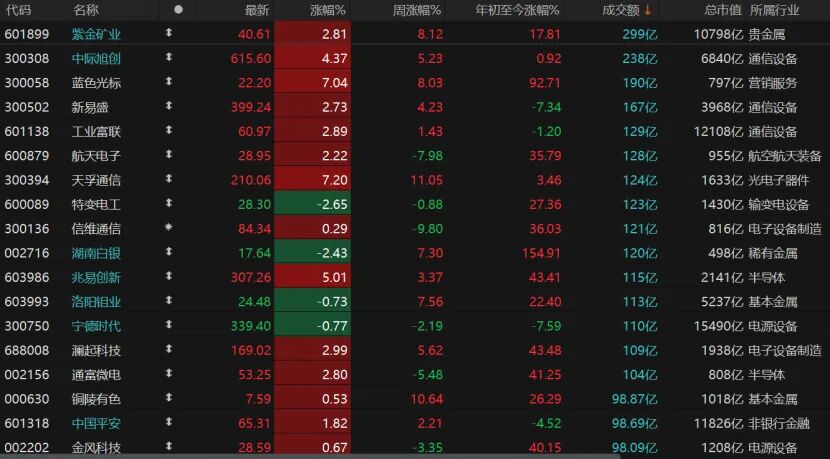
Task: Click the marker icon in 铜陵有色 row
Action: [x=169, y=398]
